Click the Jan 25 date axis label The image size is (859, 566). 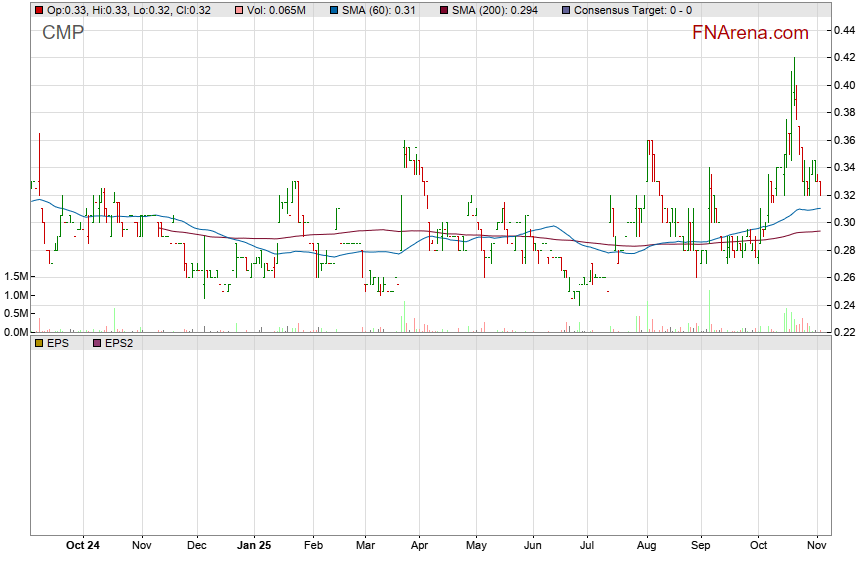254,546
